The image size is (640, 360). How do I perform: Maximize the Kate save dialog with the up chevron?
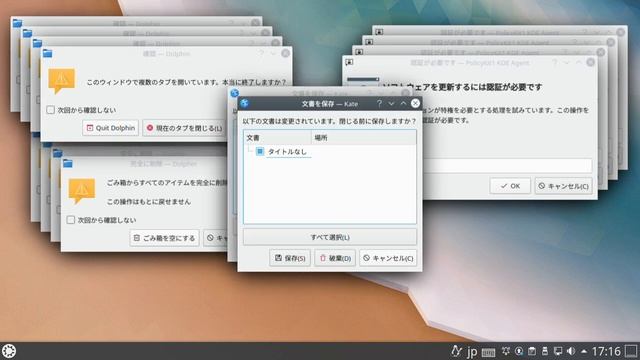(x=403, y=104)
